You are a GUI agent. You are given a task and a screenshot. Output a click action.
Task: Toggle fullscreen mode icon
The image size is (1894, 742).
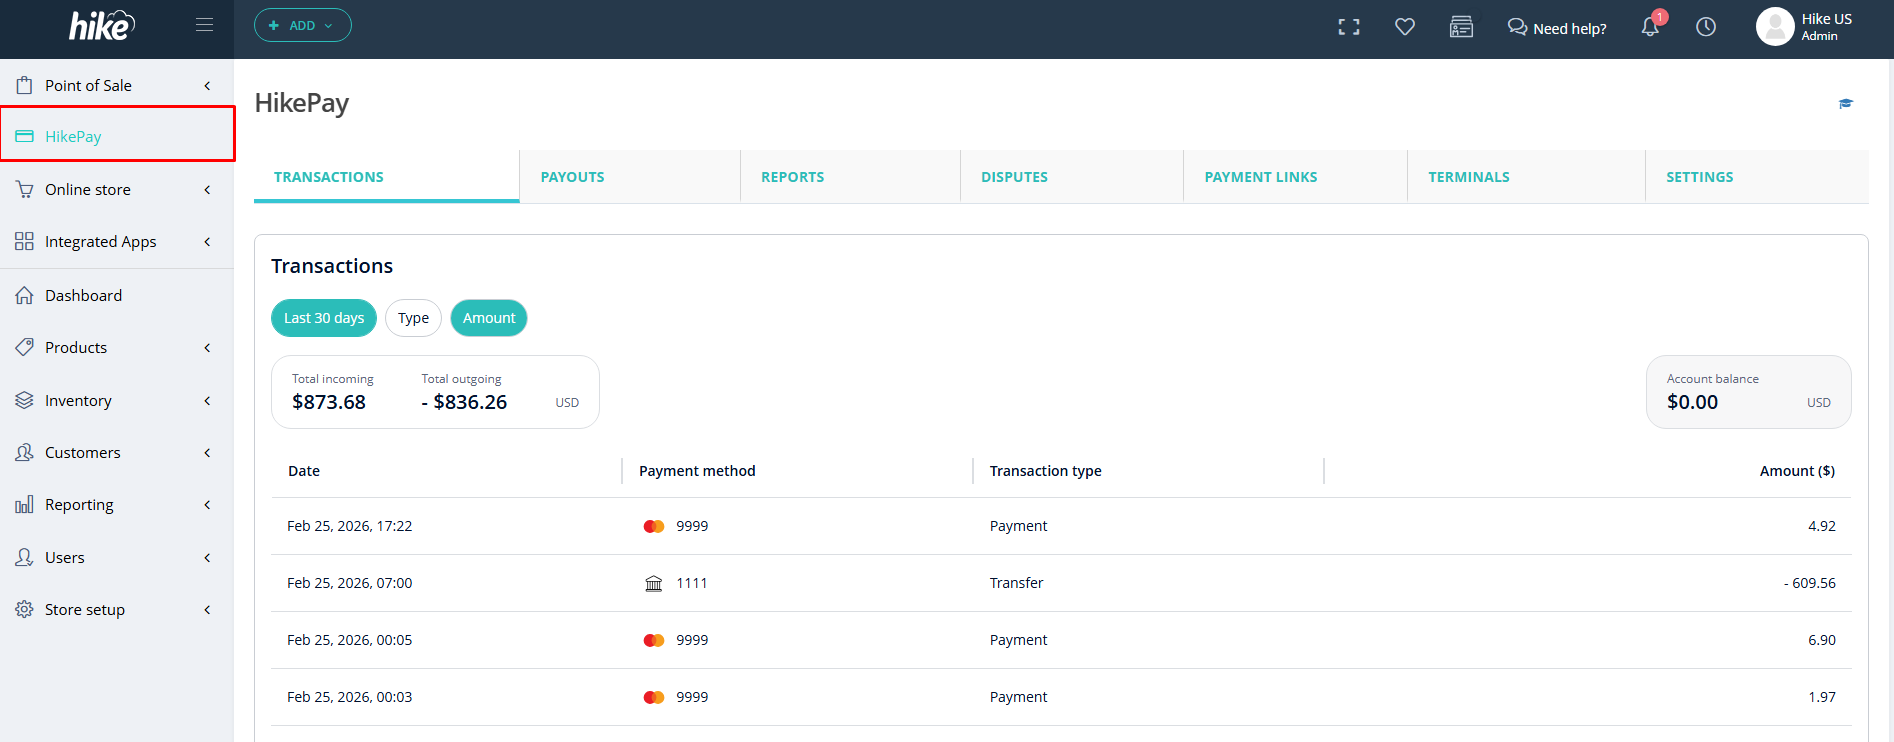1349,27
